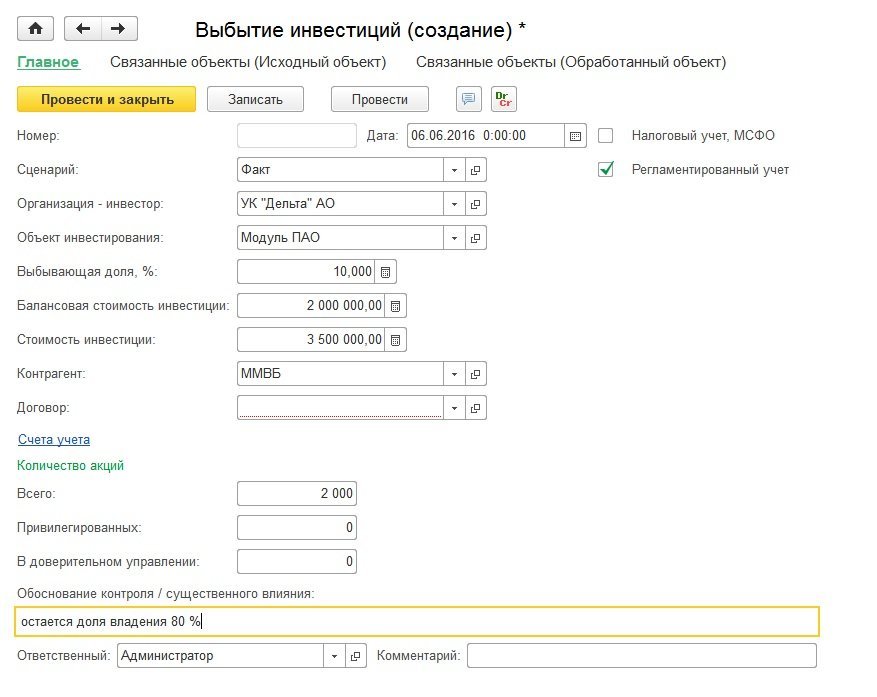
Task: Focus the Номер input field
Action: (297, 135)
